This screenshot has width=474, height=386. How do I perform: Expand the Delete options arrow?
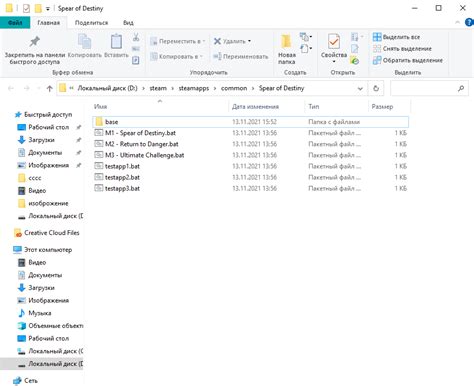coord(249,41)
